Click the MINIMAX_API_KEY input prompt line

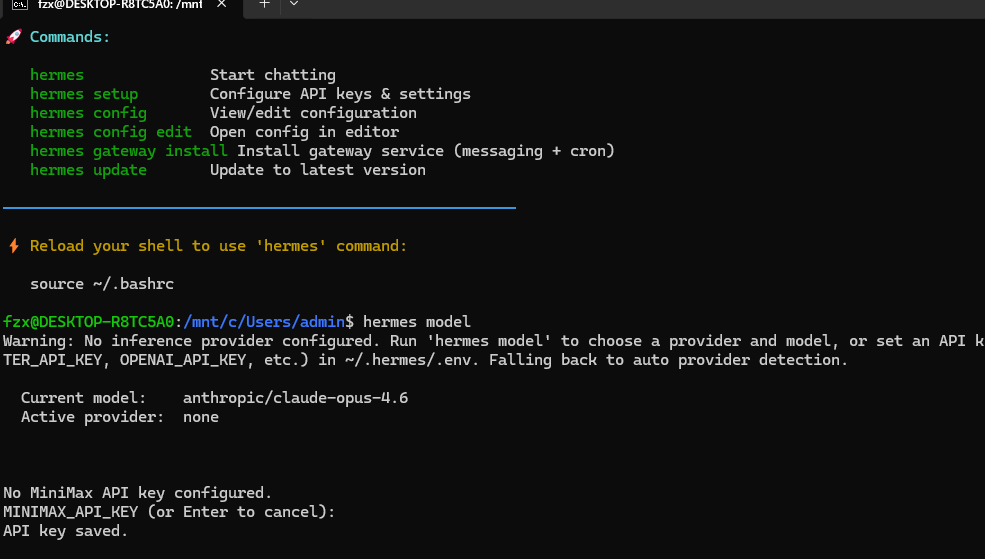pyautogui.click(x=169, y=512)
